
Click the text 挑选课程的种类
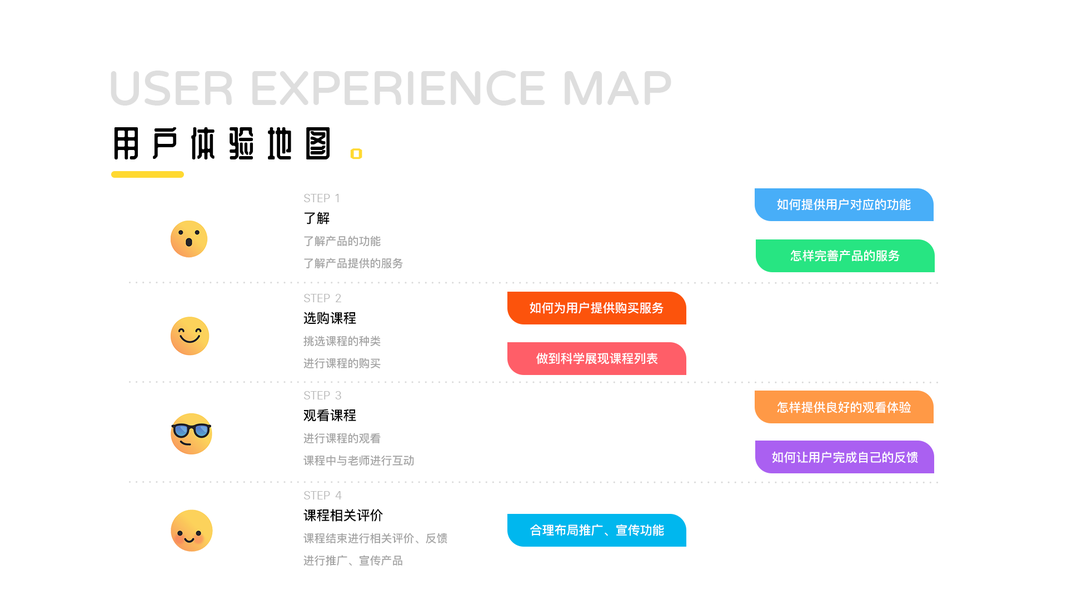(342, 341)
